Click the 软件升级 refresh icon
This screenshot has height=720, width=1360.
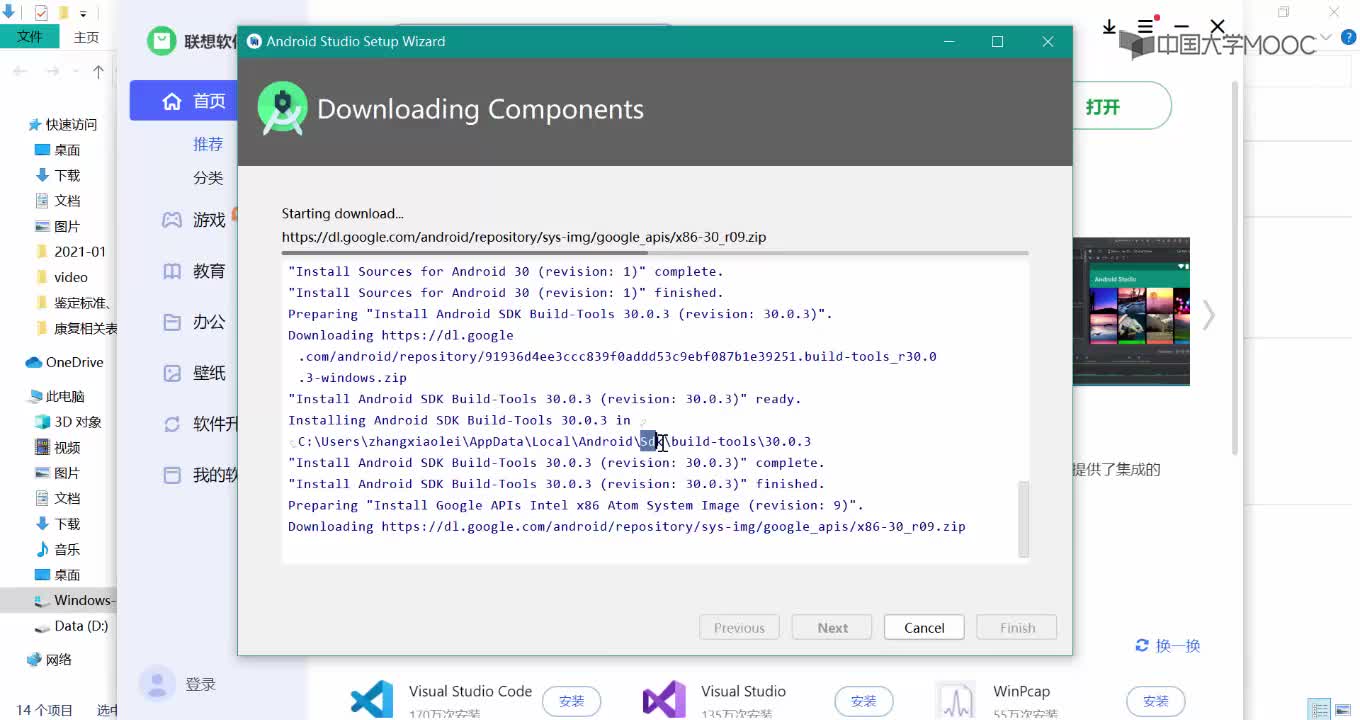[x=172, y=424]
